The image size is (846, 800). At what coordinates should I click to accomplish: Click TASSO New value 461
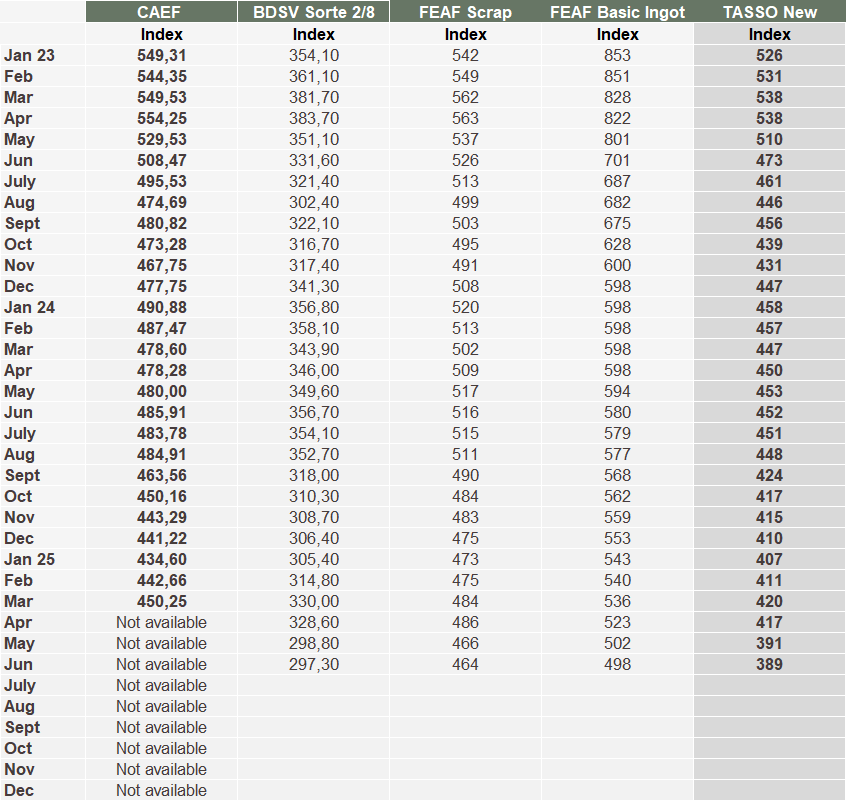point(769,182)
